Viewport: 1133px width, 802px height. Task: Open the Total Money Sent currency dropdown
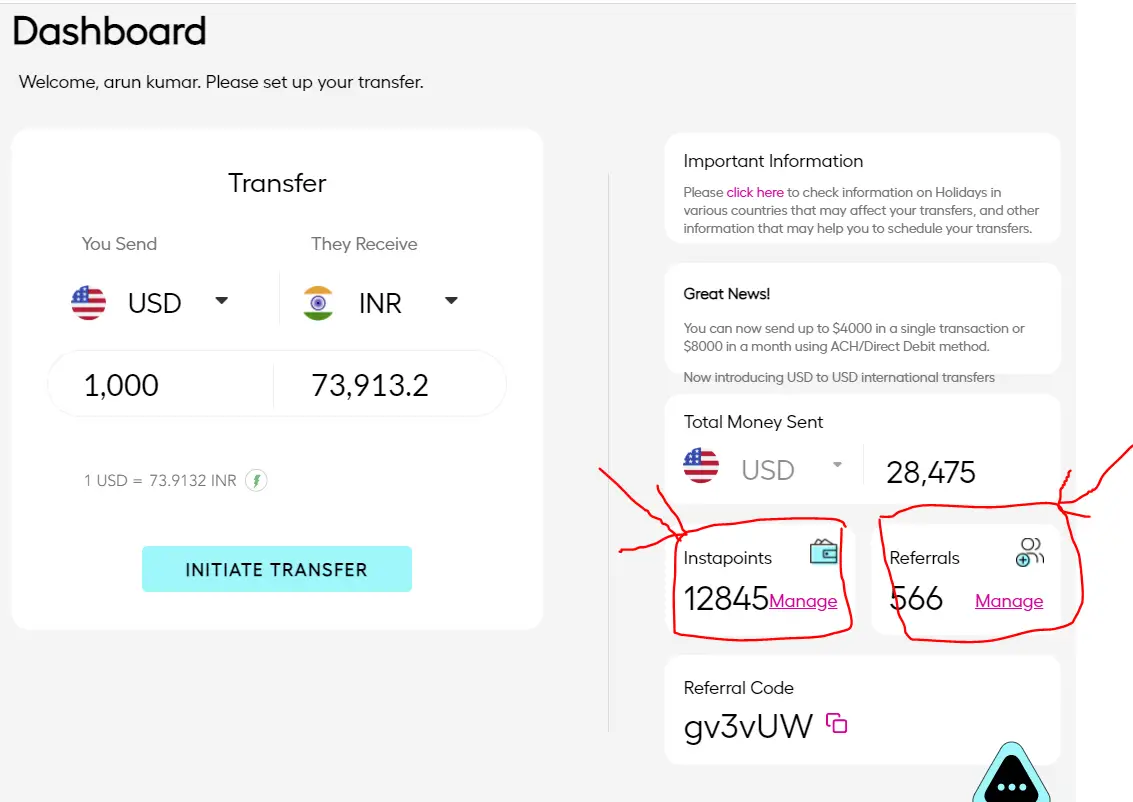(x=837, y=465)
